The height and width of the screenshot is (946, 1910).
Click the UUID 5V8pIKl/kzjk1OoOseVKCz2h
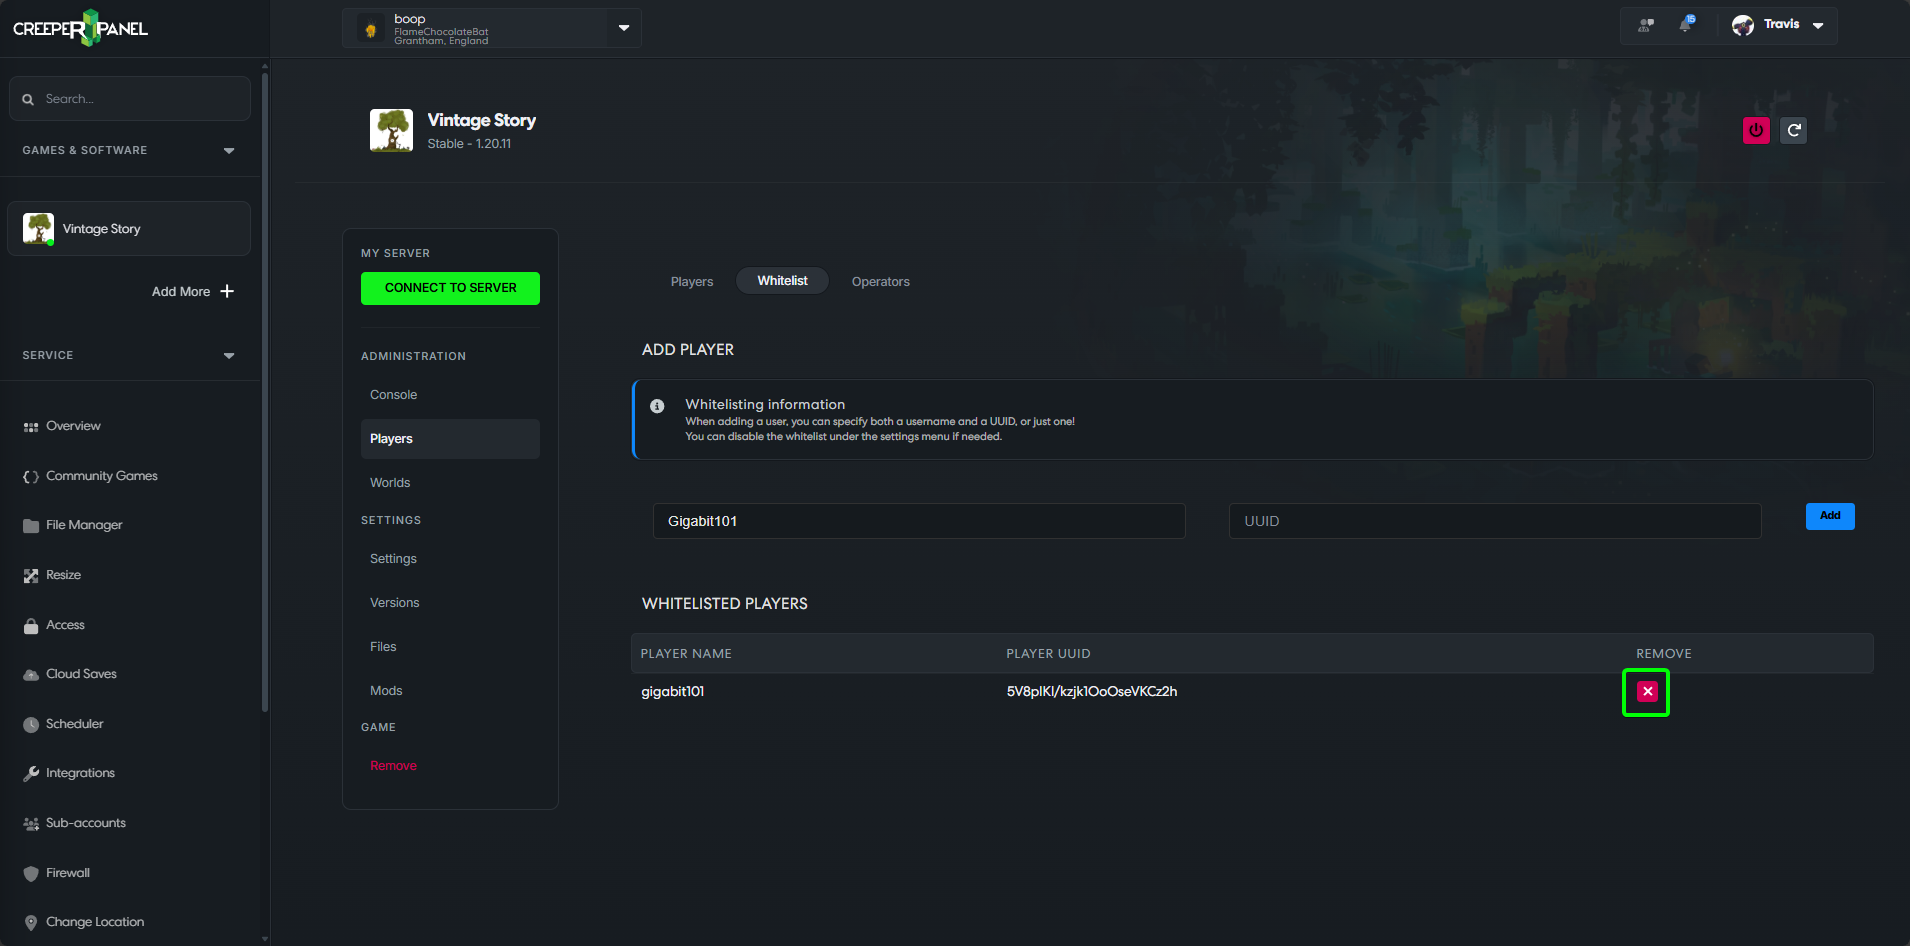[x=1092, y=692]
